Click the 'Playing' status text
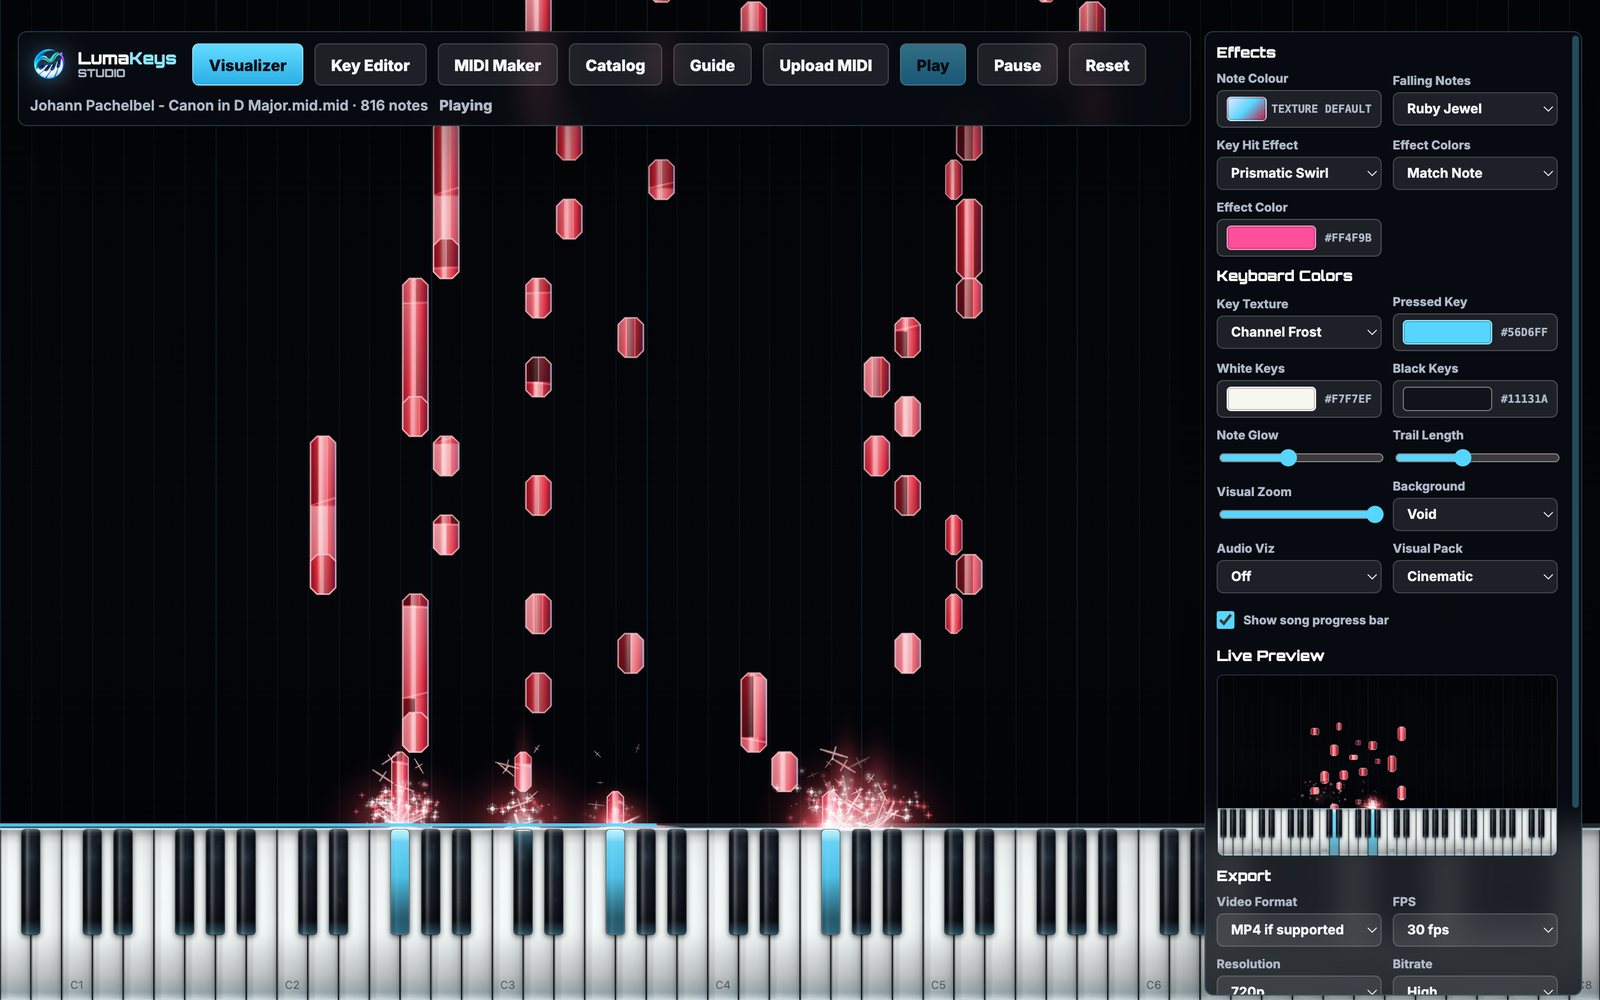This screenshot has width=1600, height=1000. pos(465,105)
